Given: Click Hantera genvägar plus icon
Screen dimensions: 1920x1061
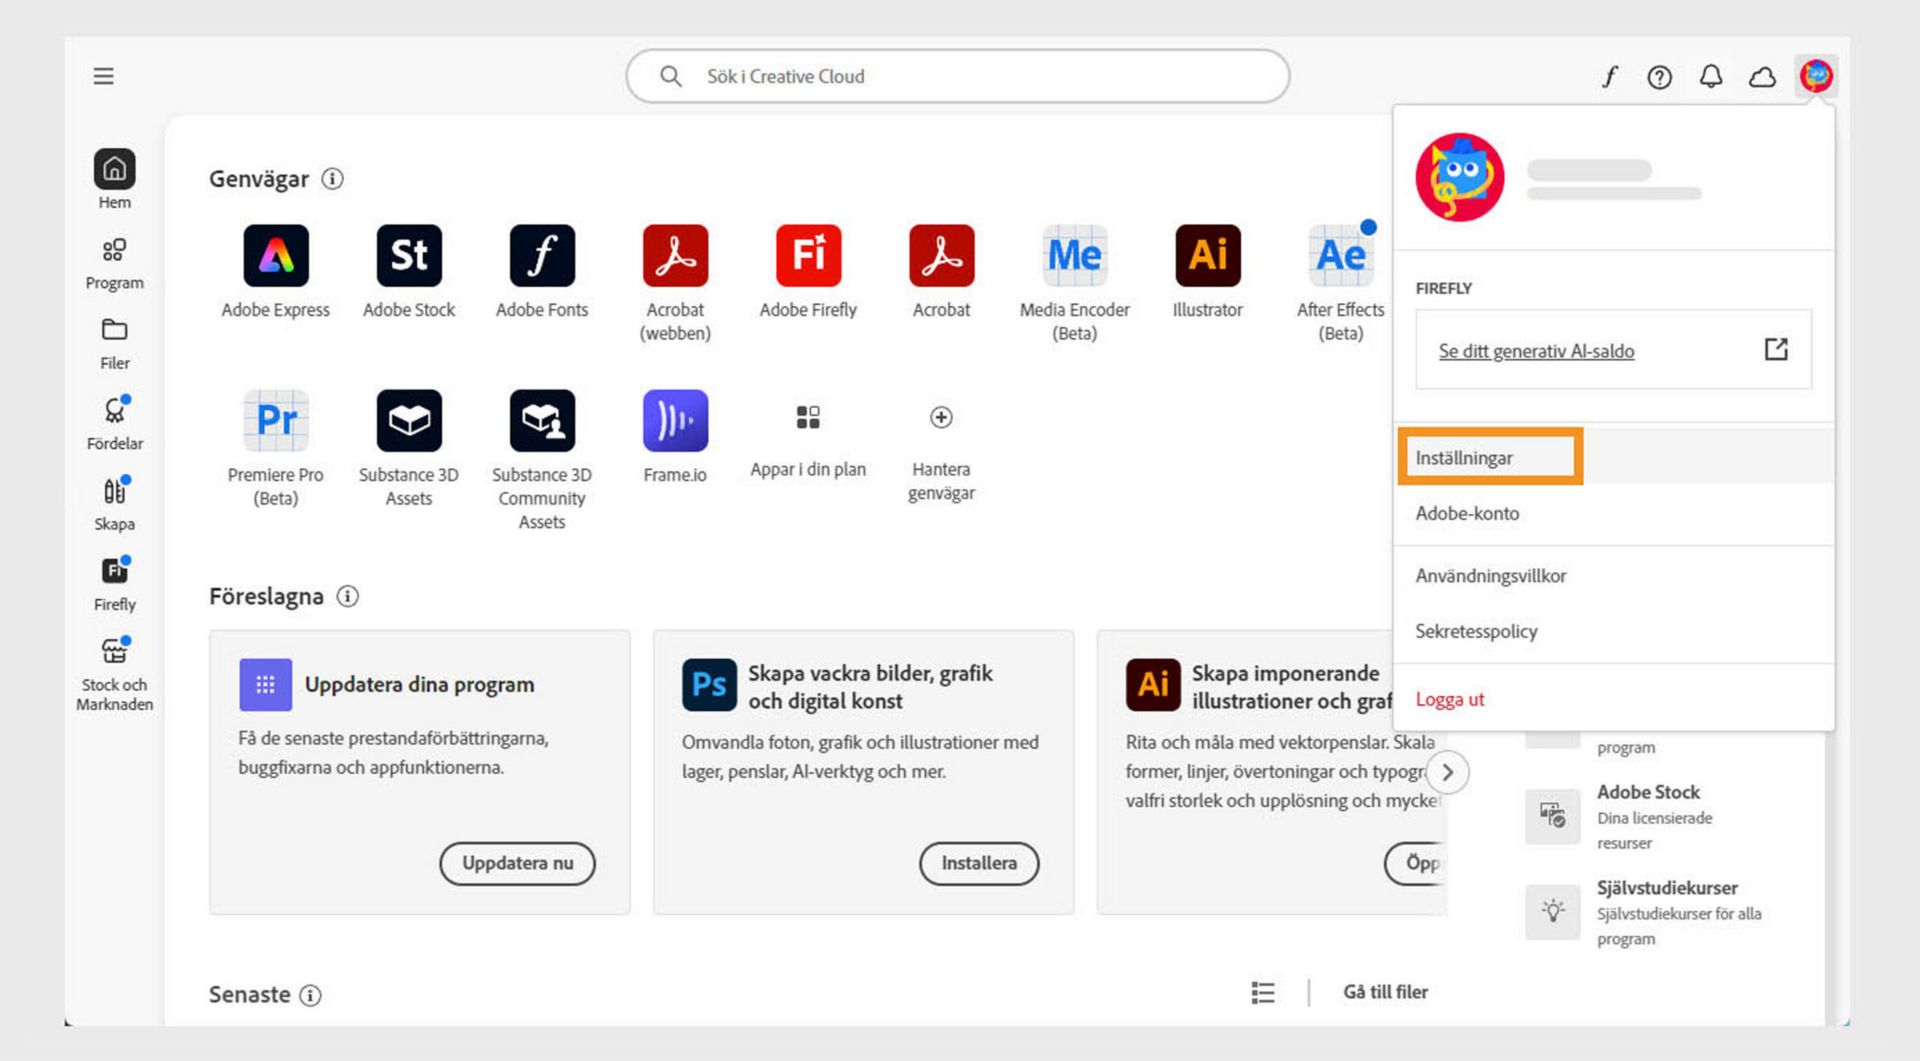Looking at the screenshot, I should 941,417.
